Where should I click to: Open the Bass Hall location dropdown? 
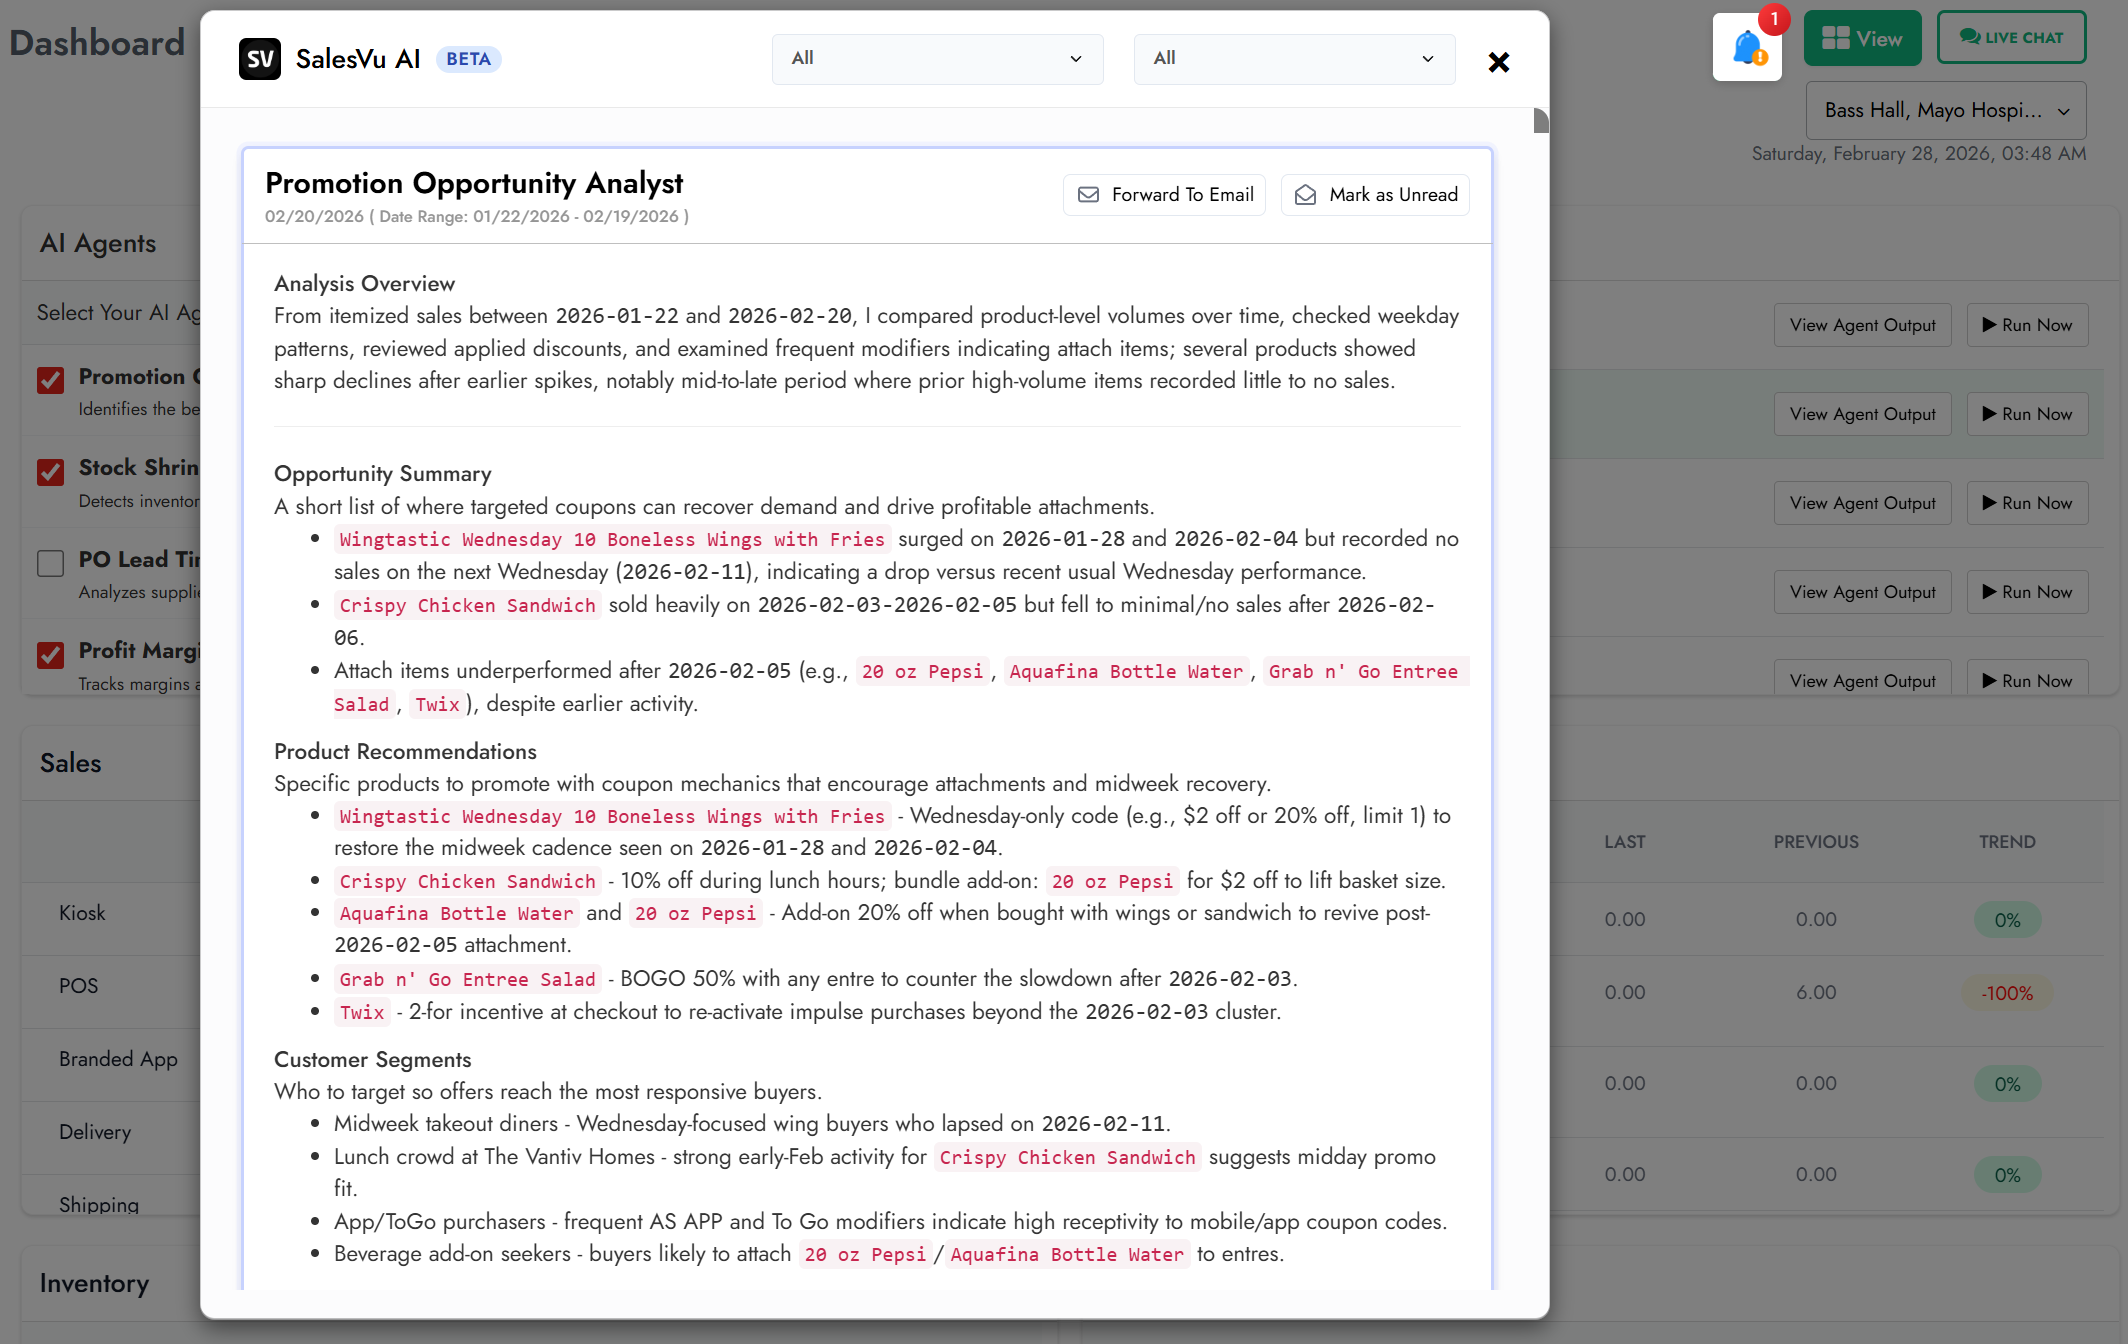1945,111
